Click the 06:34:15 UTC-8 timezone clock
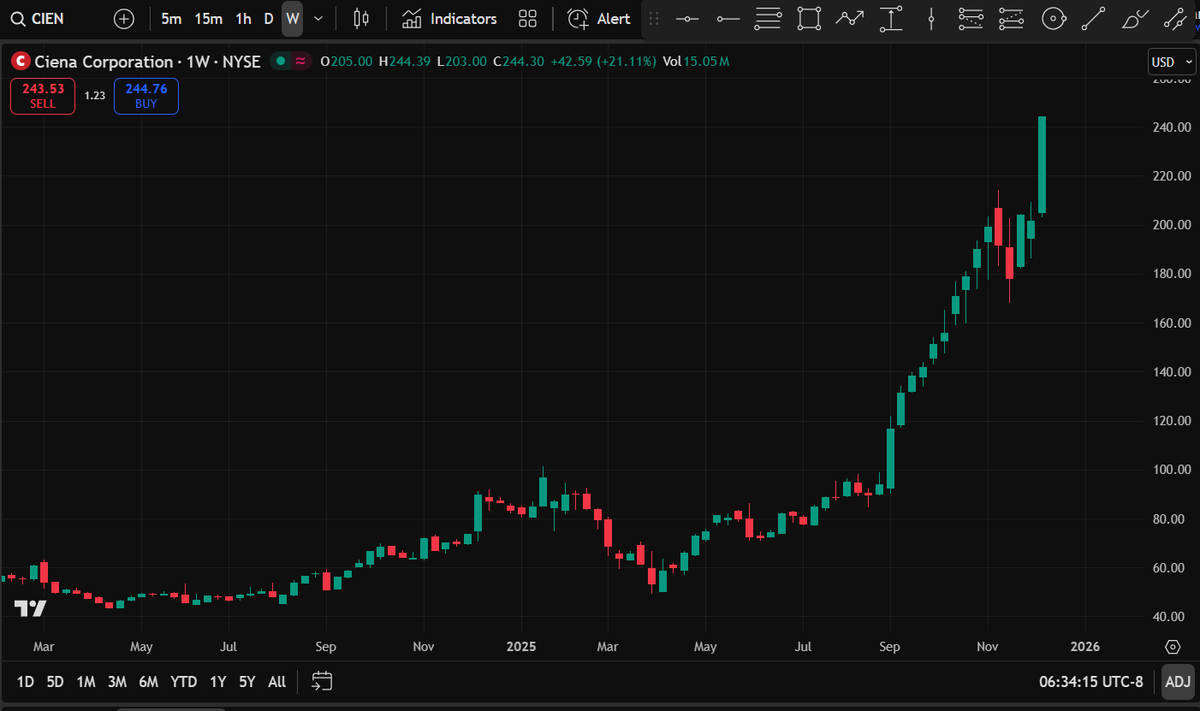1200x711 pixels. 1091,682
